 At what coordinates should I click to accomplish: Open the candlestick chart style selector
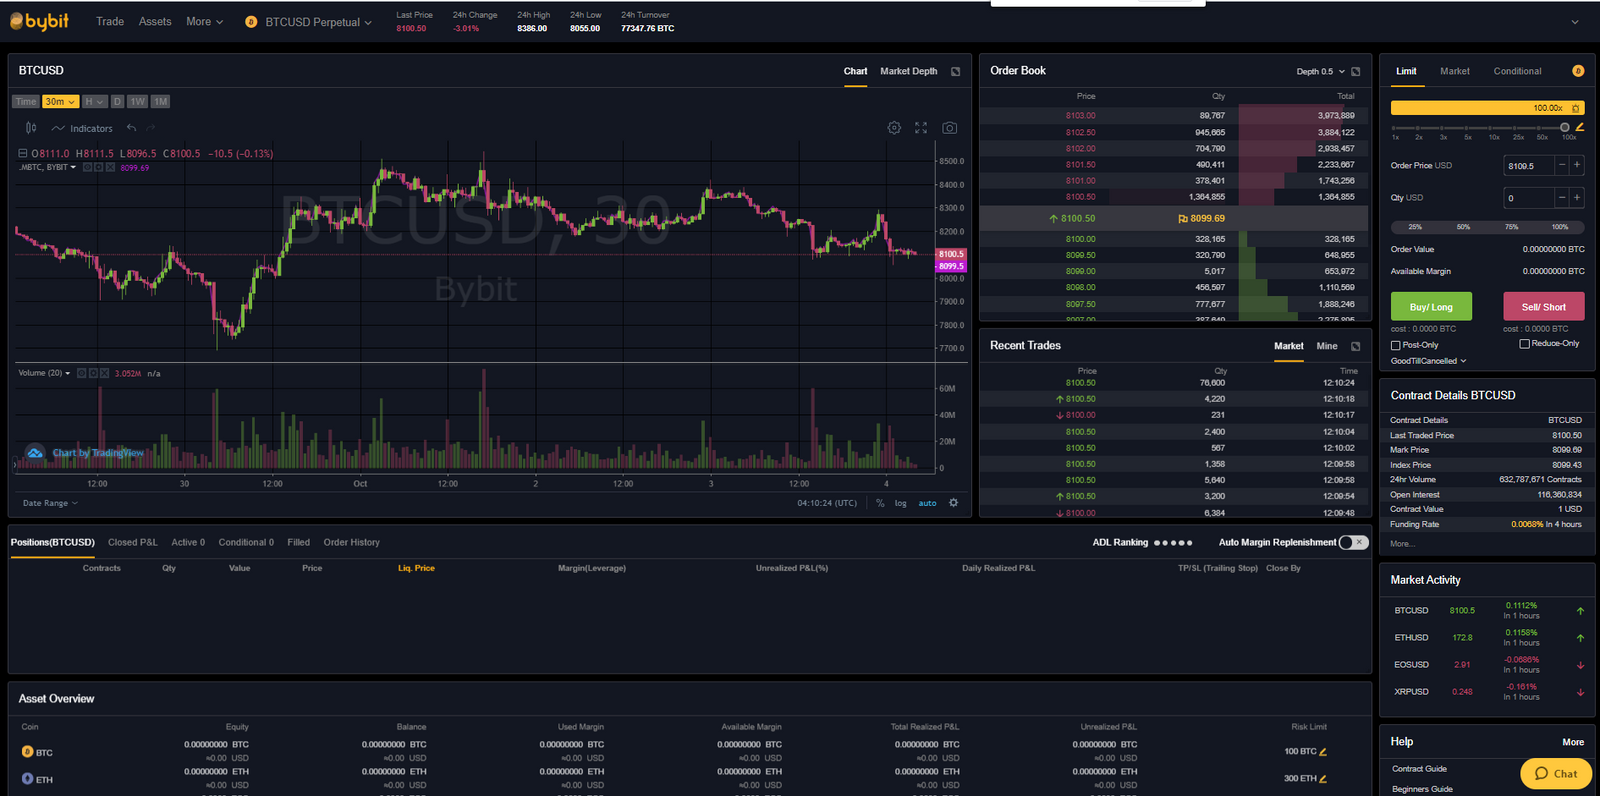pyautogui.click(x=31, y=128)
